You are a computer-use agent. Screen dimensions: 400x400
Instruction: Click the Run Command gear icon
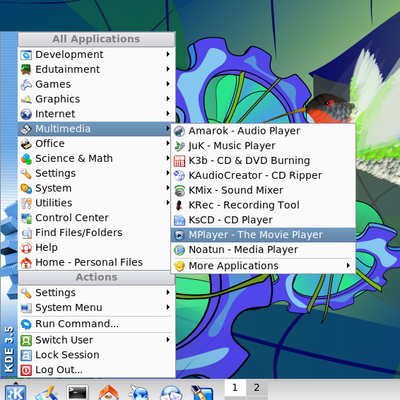tap(26, 324)
